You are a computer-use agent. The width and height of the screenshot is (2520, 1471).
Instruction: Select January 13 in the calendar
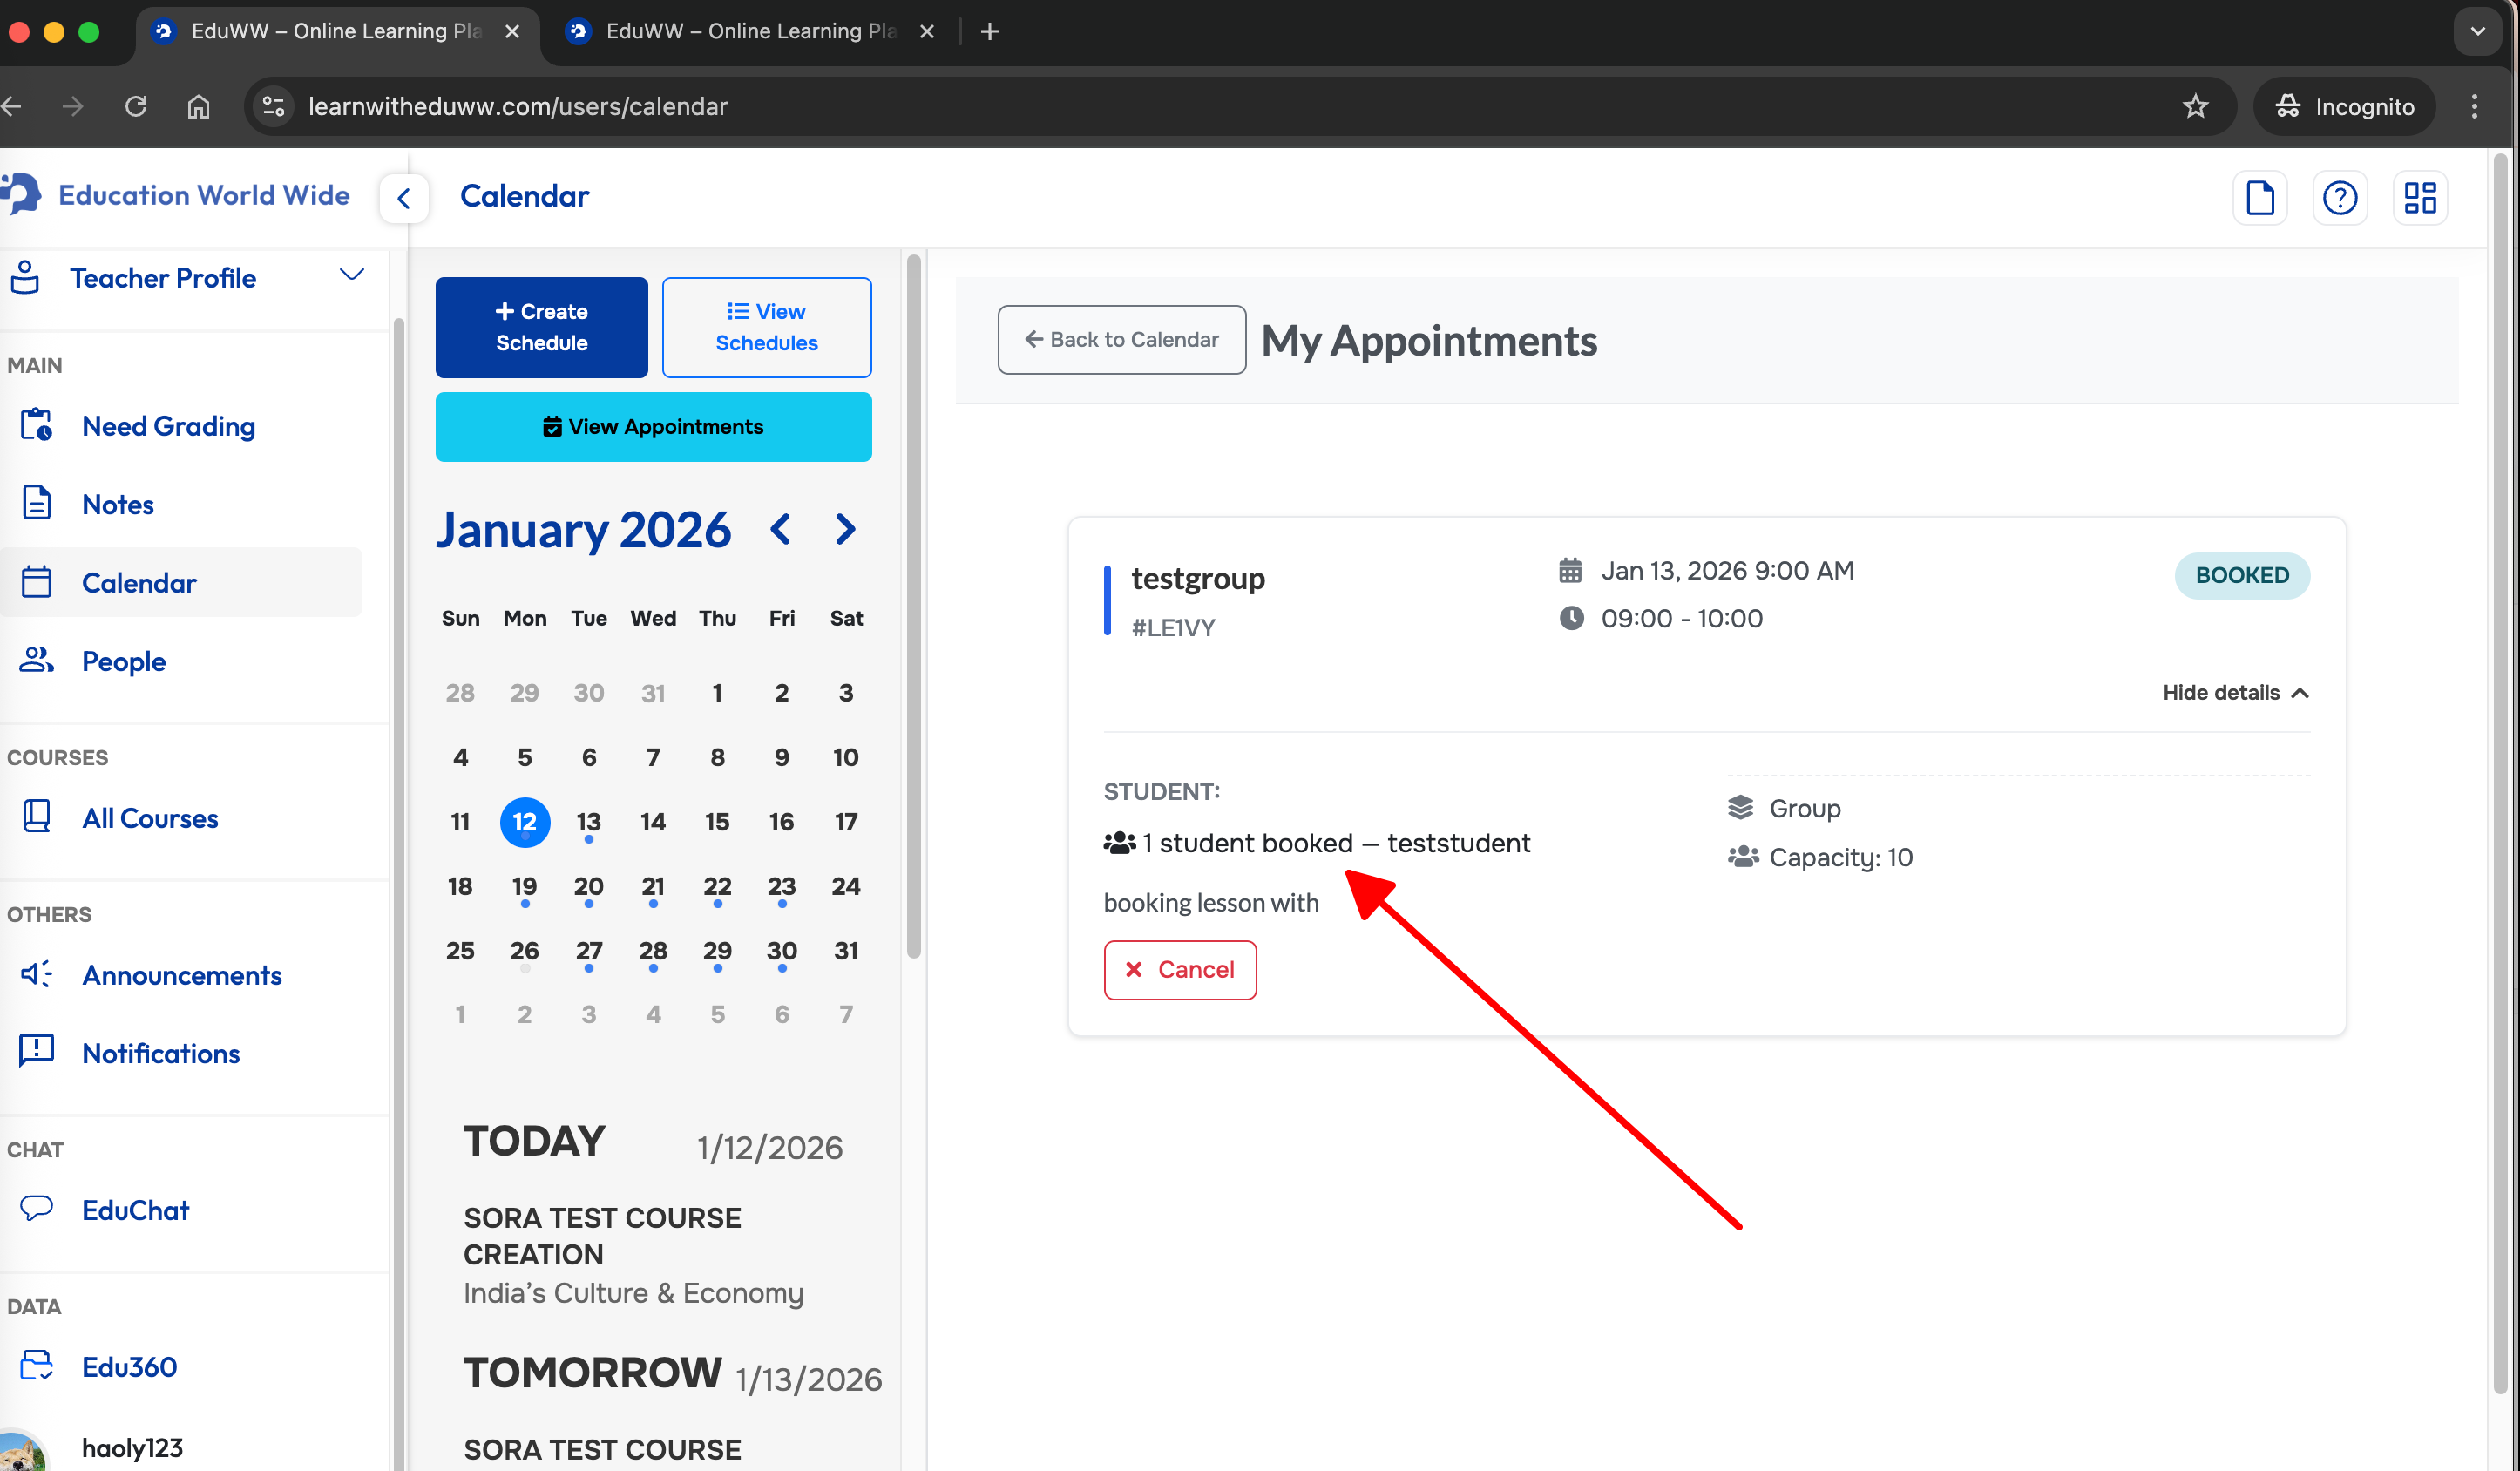point(588,822)
